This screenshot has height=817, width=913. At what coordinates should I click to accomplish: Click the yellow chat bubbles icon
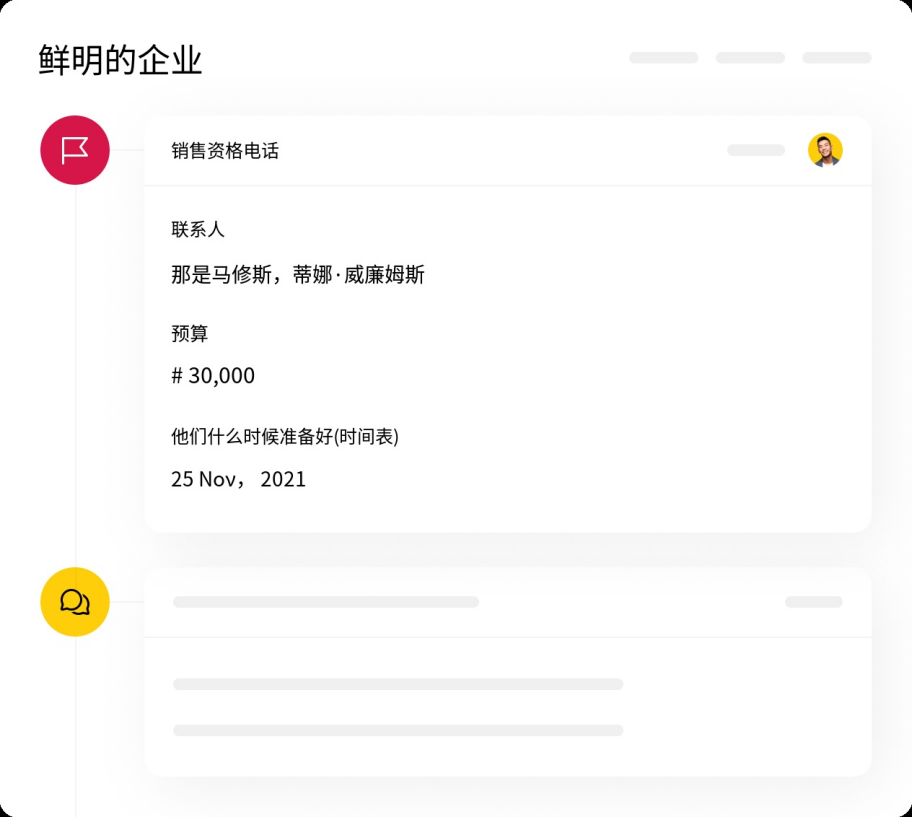(75, 602)
